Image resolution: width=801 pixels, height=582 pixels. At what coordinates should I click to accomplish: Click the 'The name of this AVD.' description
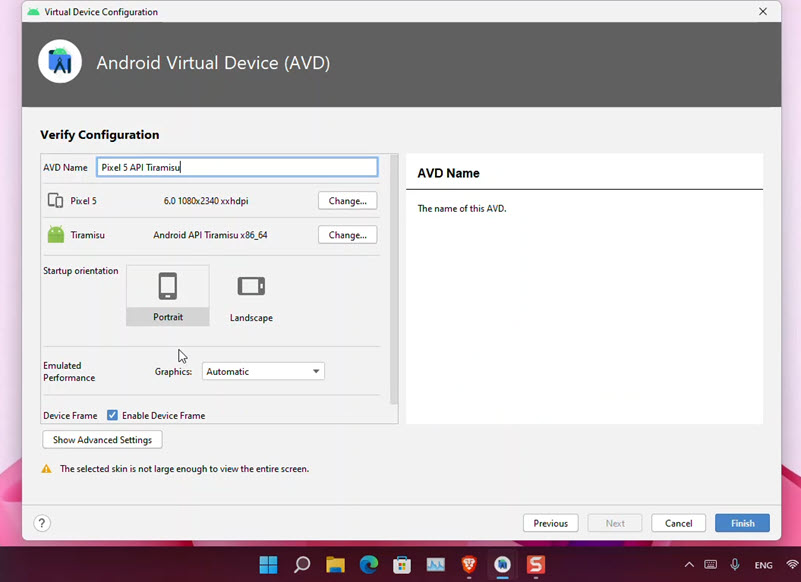[462, 208]
